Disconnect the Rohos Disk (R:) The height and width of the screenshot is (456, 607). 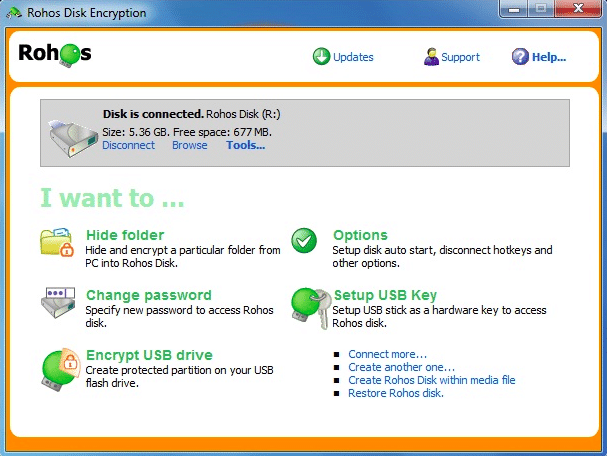[129, 145]
